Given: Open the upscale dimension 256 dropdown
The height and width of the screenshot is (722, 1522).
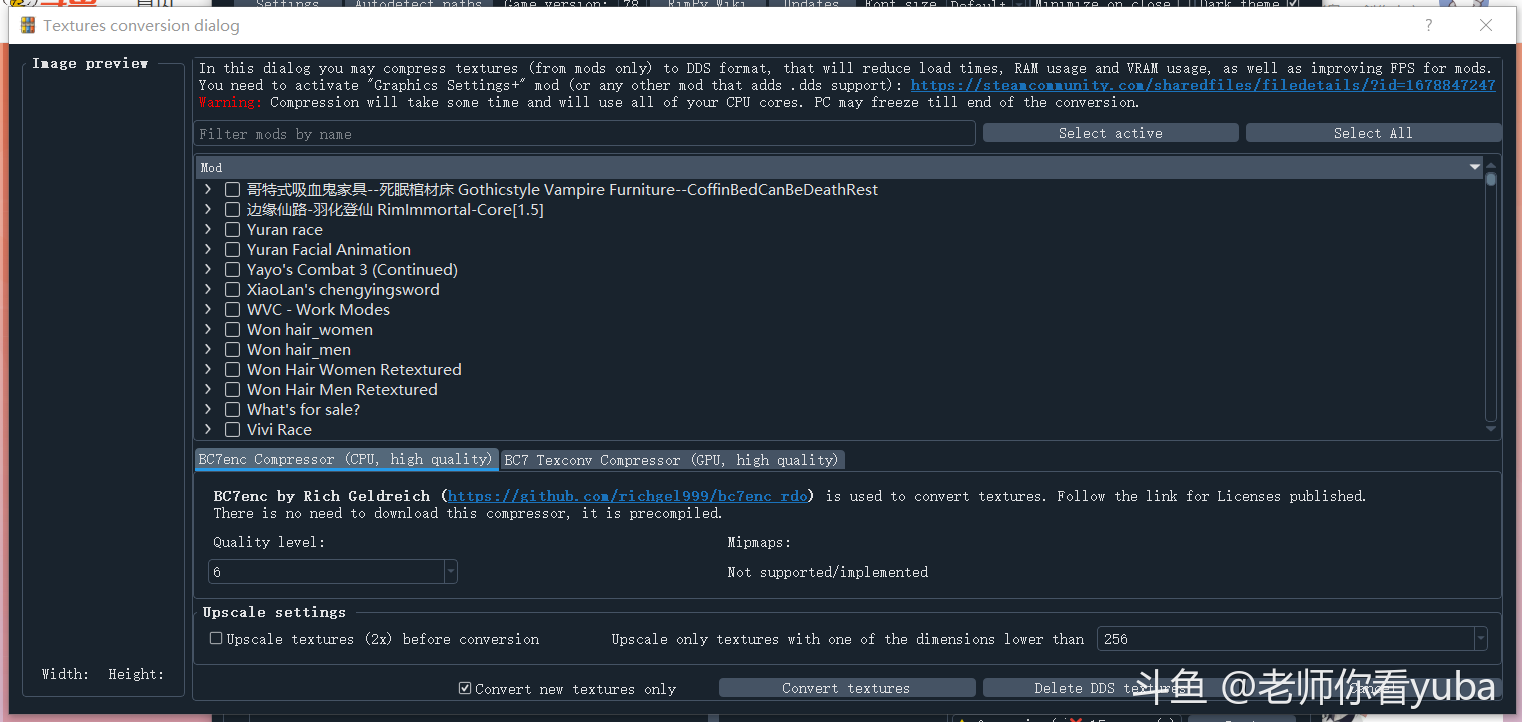Looking at the screenshot, I should 1481,639.
